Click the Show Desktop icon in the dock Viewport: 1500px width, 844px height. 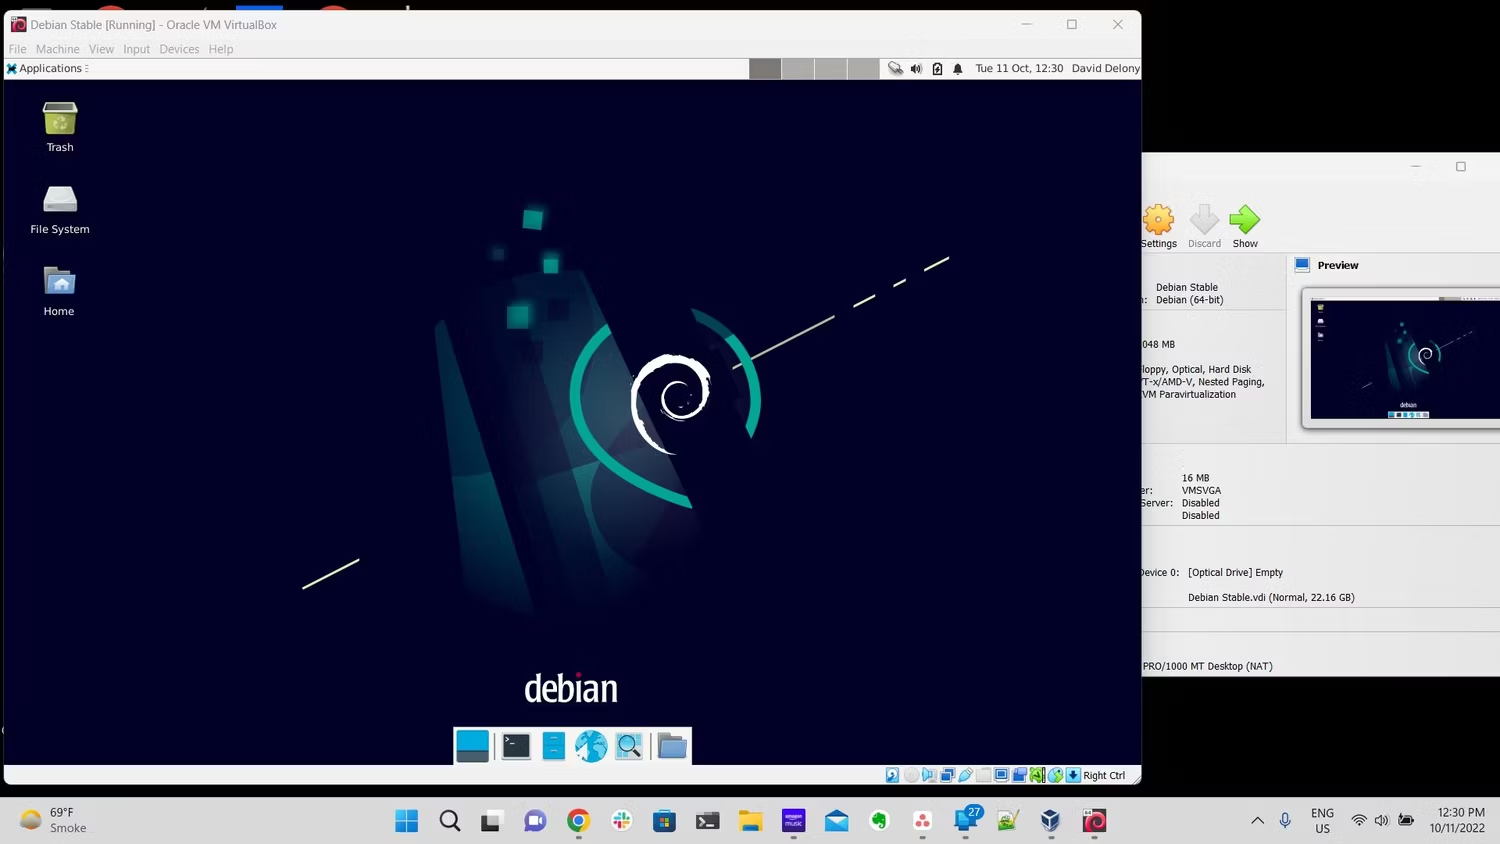click(x=472, y=746)
